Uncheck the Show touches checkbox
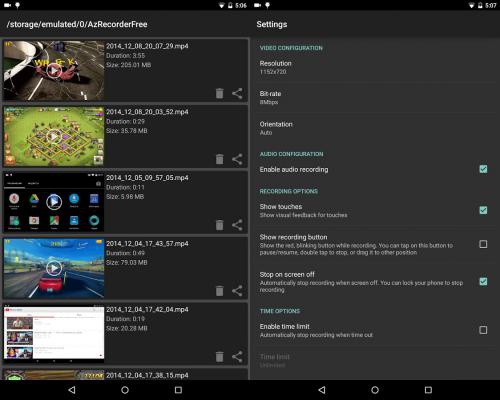The height and width of the screenshot is (400, 500). (x=483, y=210)
